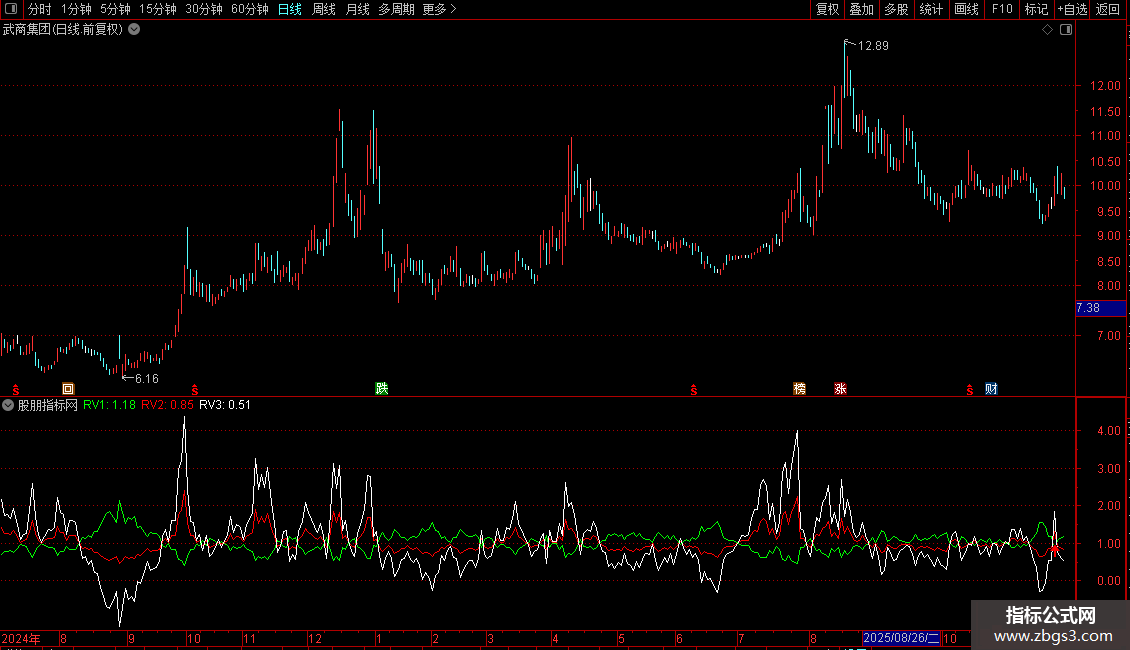Click the RV3: 0.51 value

pyautogui.click(x=225, y=405)
